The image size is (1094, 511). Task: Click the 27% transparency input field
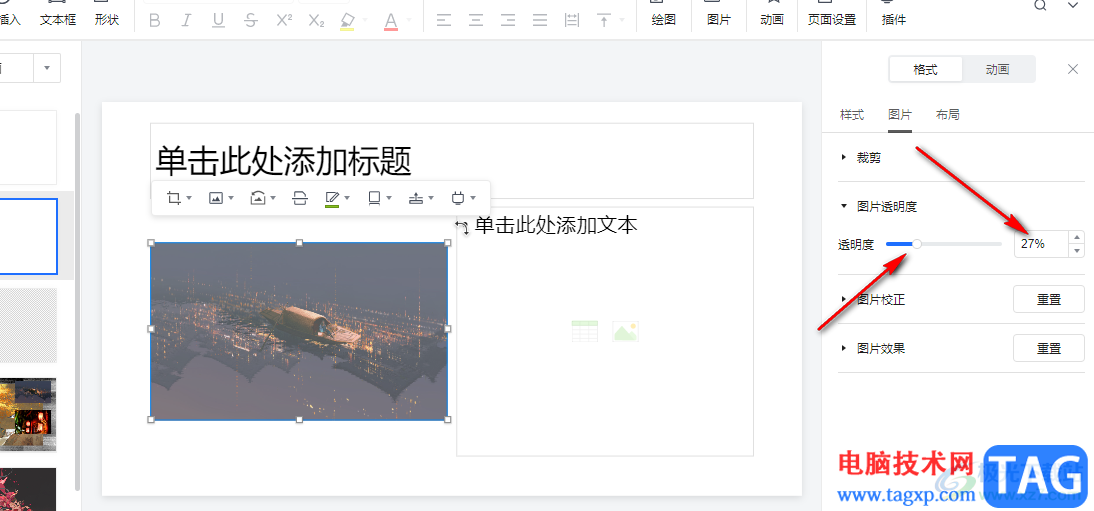point(1040,243)
